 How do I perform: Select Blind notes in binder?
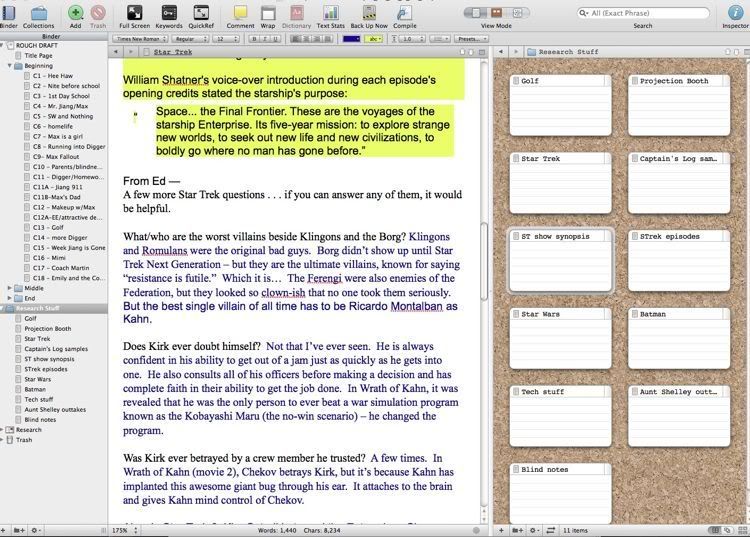pos(40,420)
